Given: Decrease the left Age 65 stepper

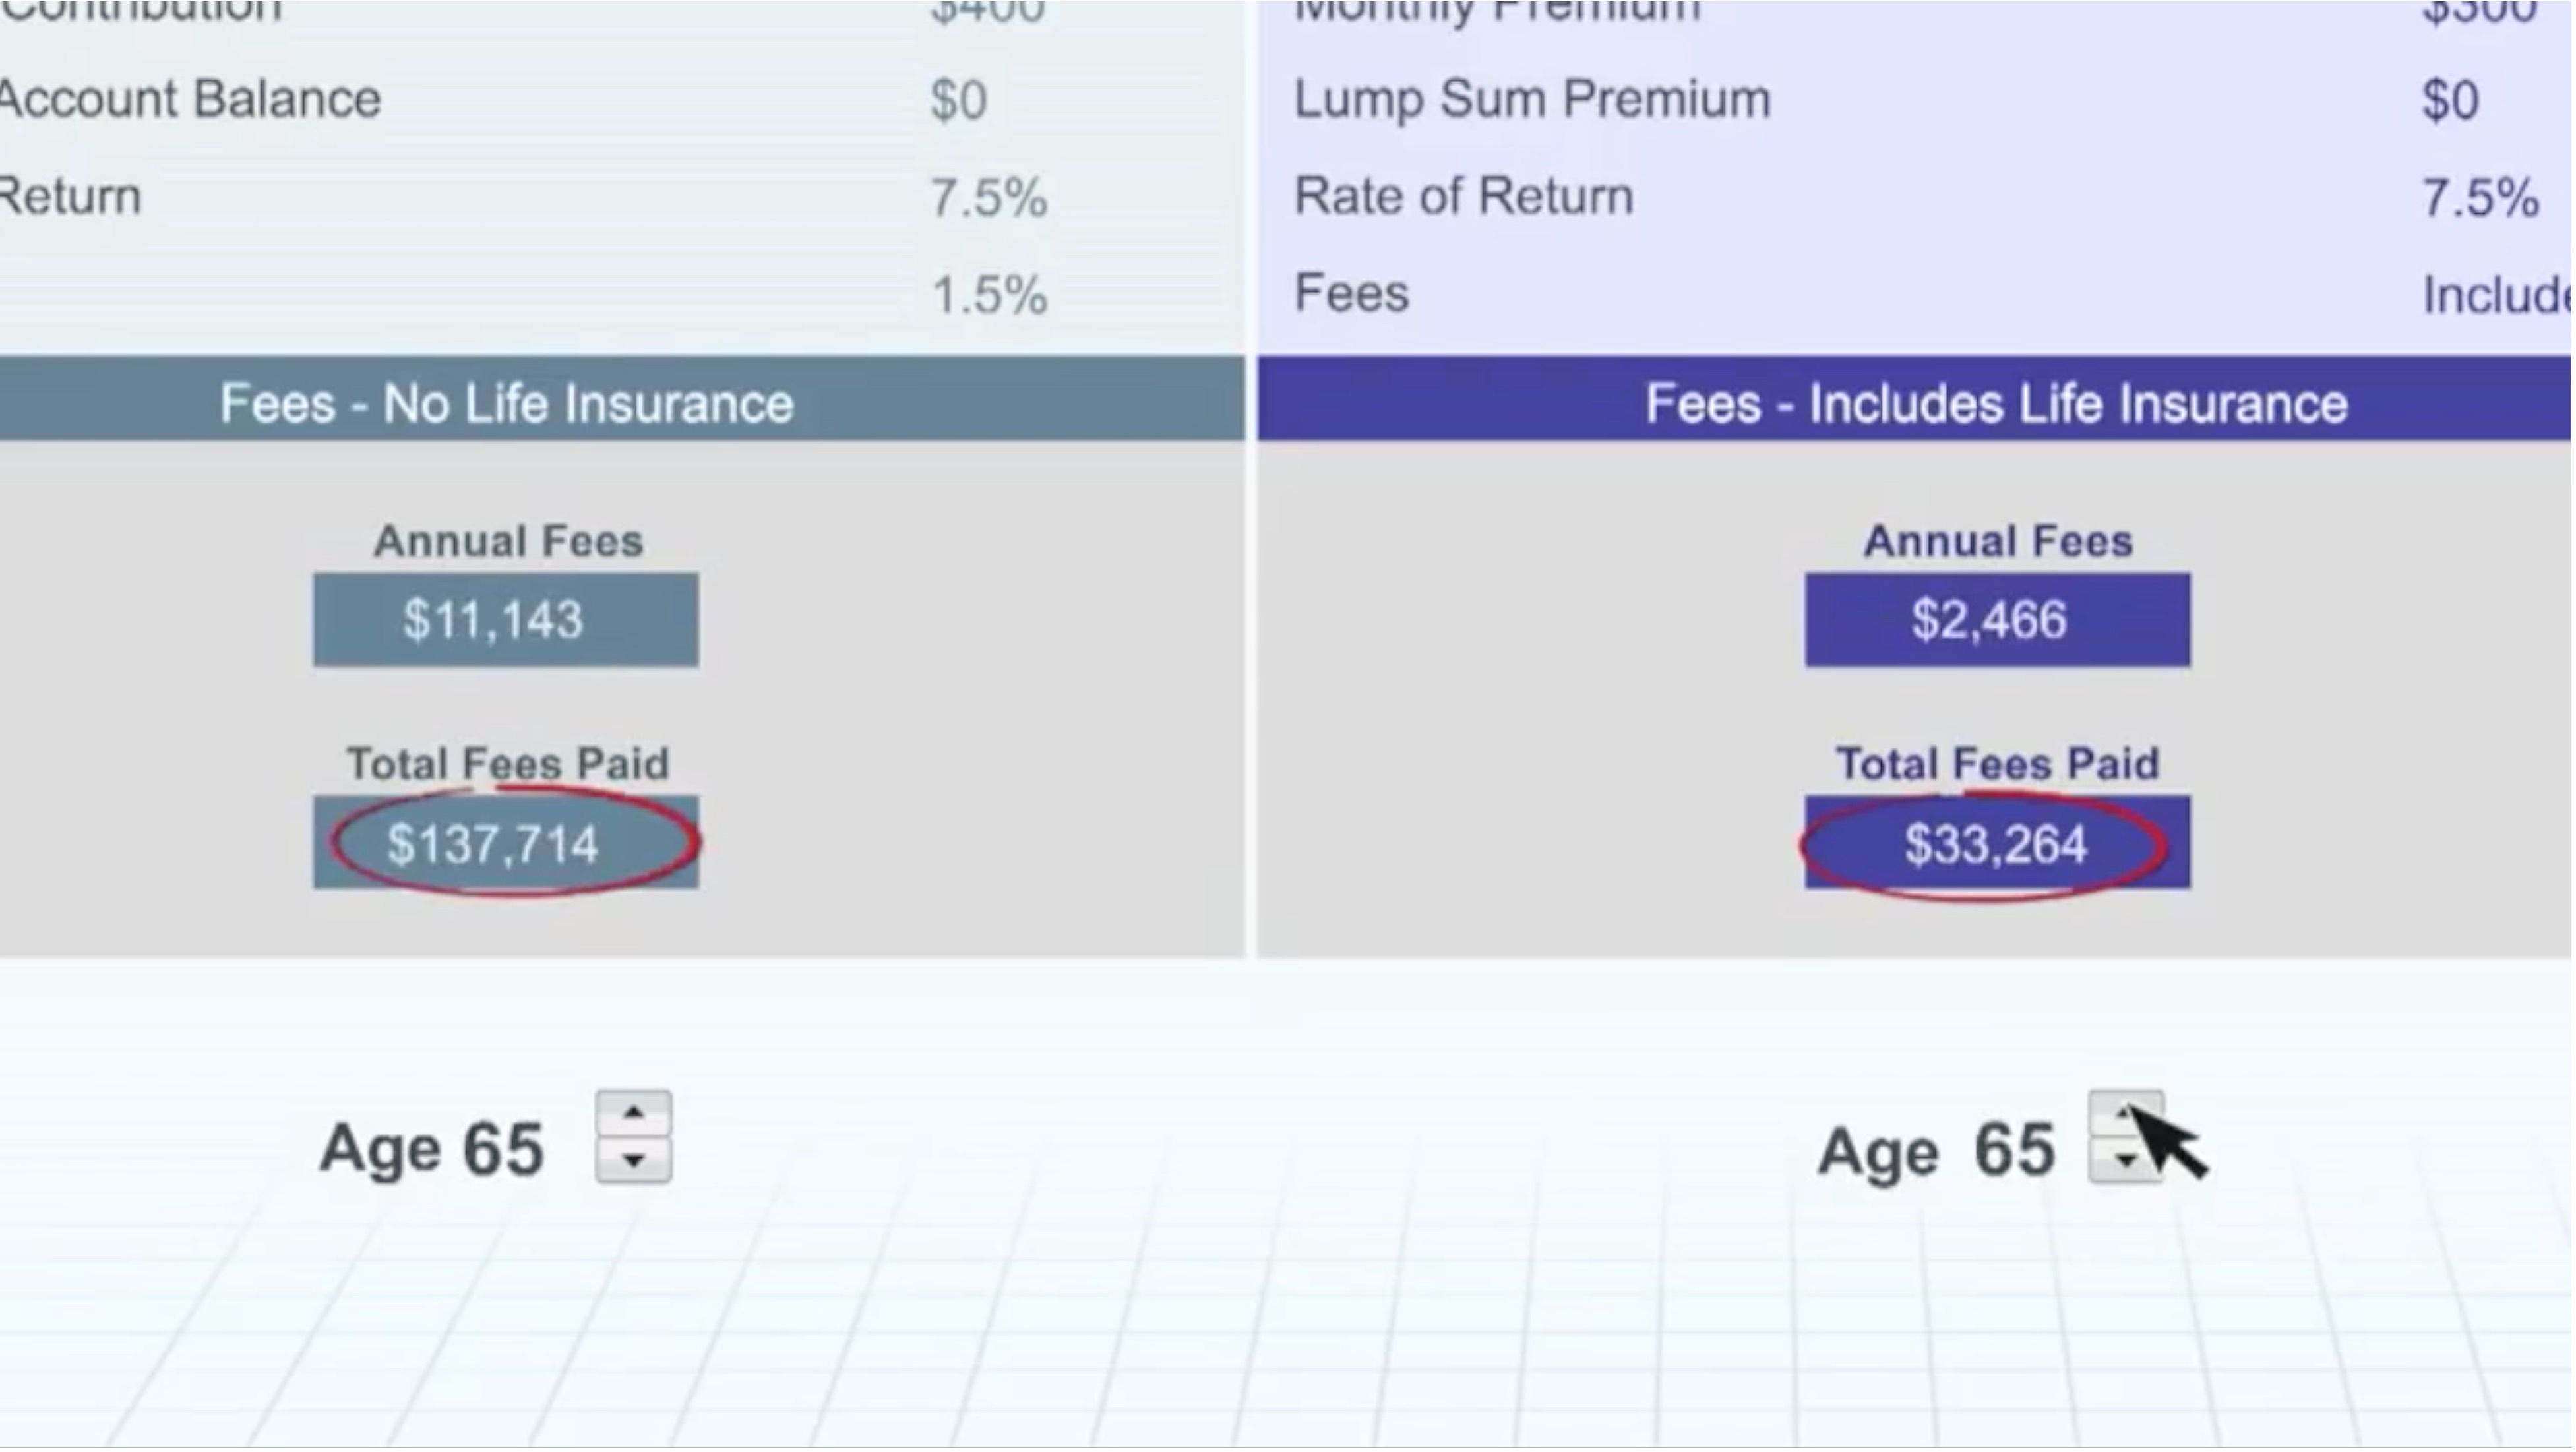Looking at the screenshot, I should (633, 1160).
